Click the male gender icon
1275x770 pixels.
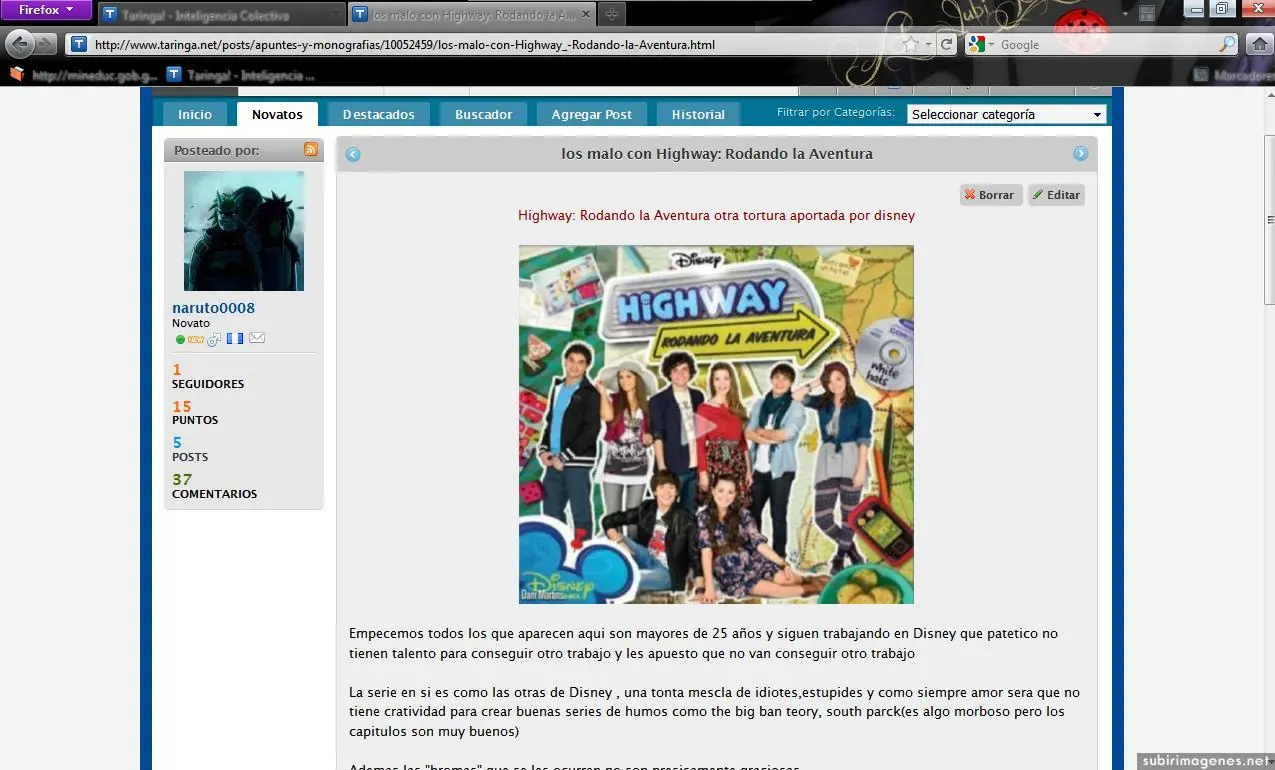pyautogui.click(x=214, y=339)
